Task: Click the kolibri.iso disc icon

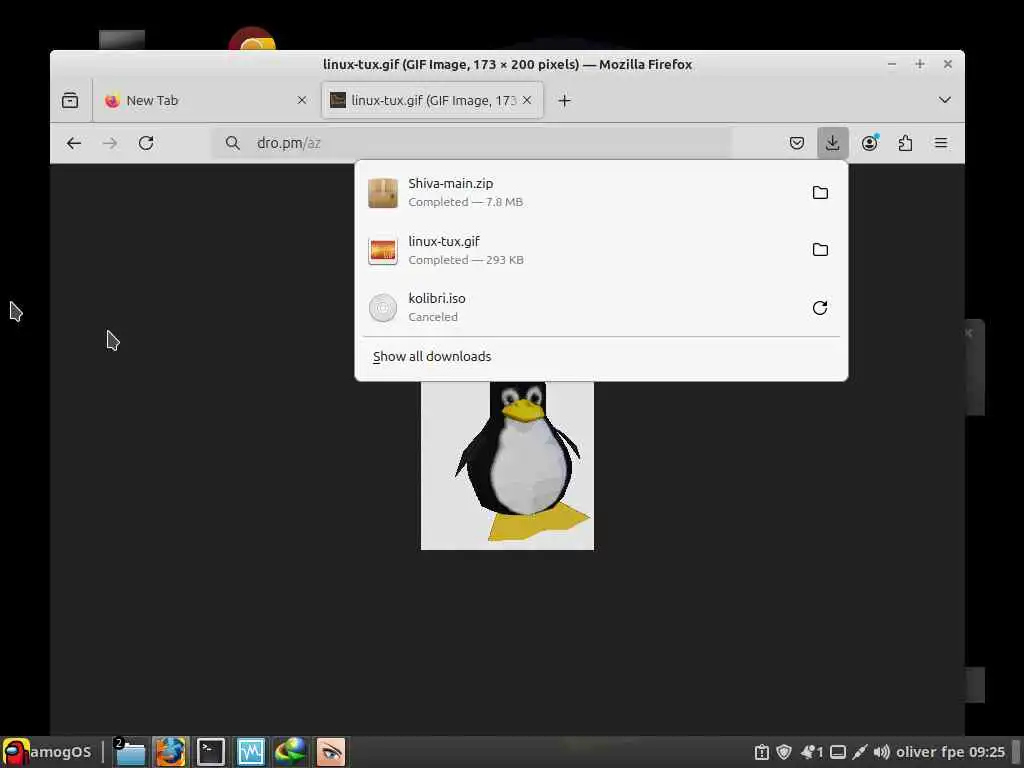Action: [383, 308]
